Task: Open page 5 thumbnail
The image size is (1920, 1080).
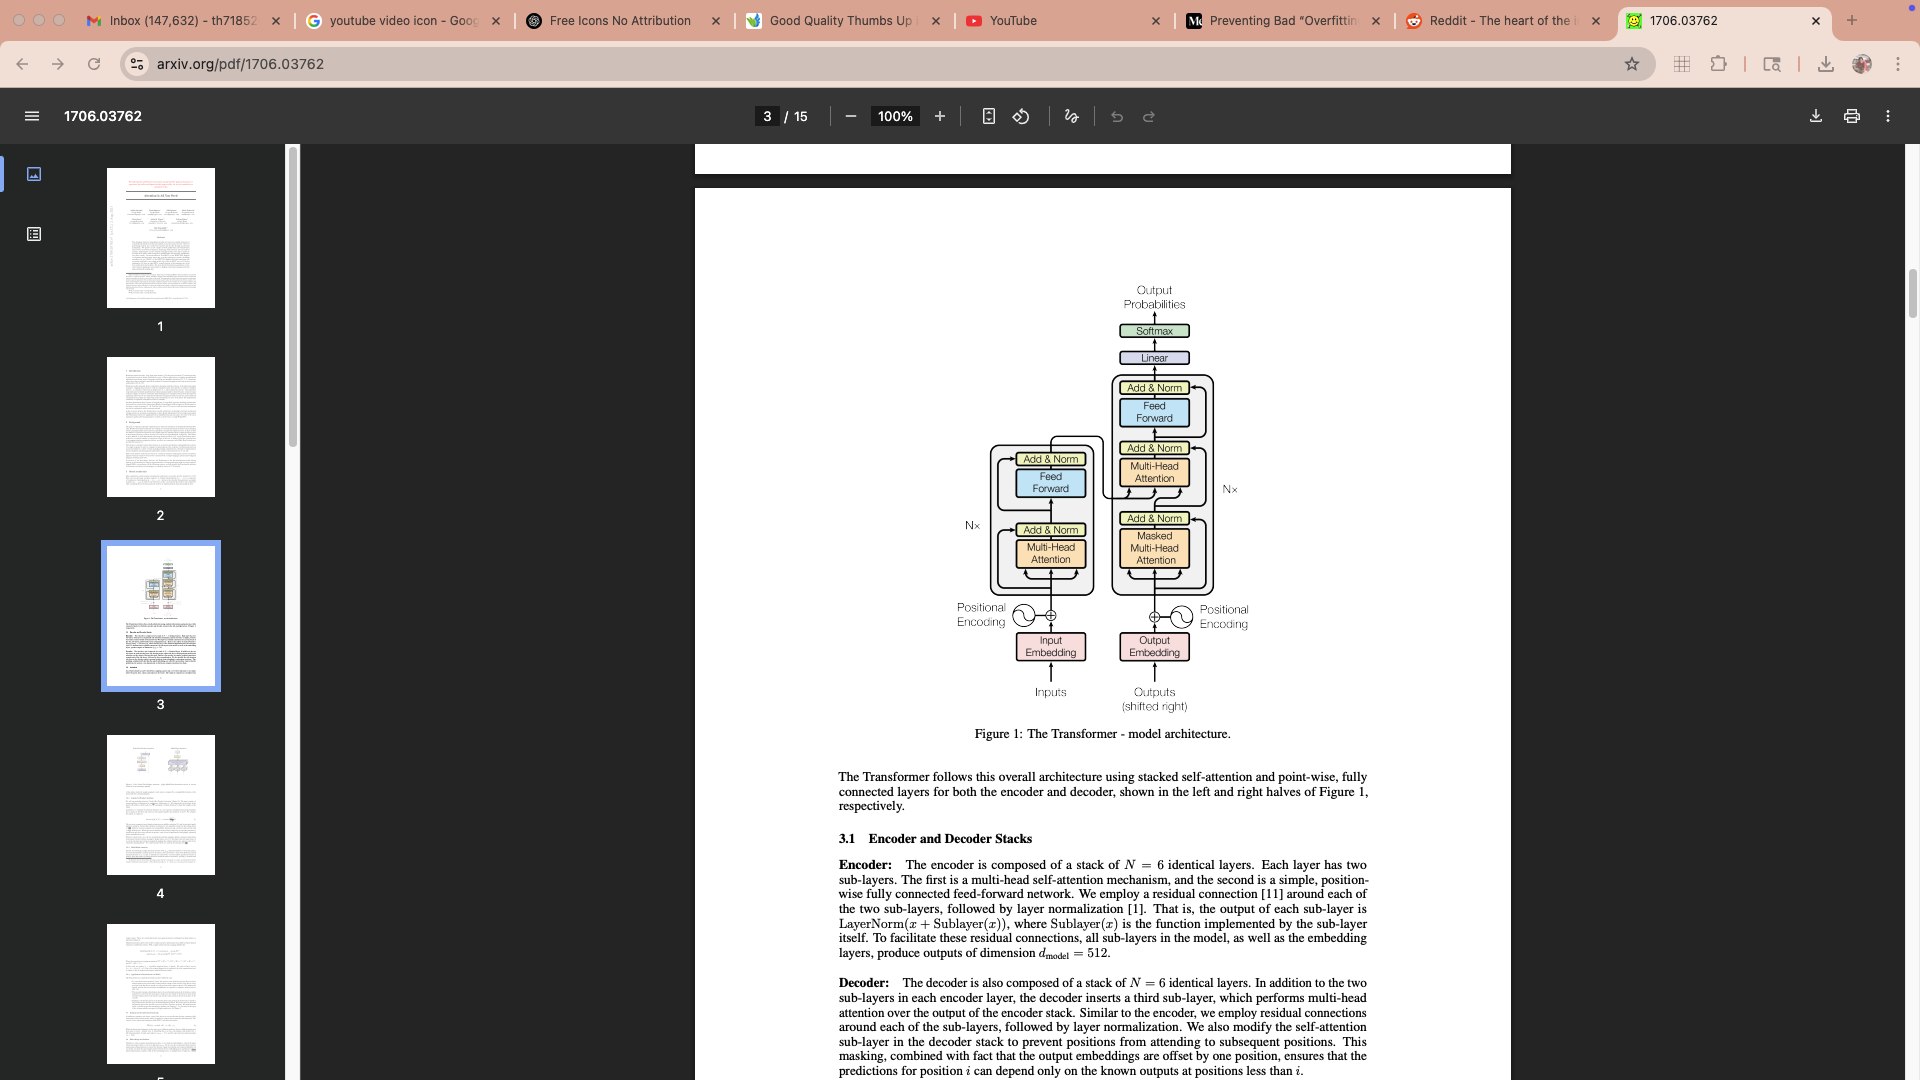Action: click(161, 994)
